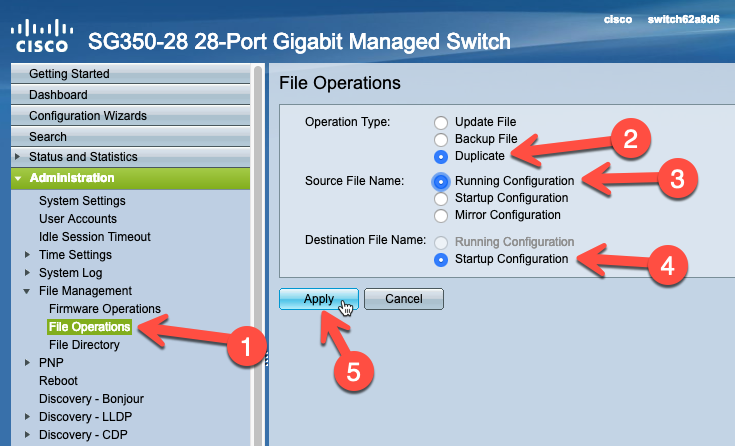Cancel the file operation changes
This screenshot has height=446, width=735.
(404, 299)
